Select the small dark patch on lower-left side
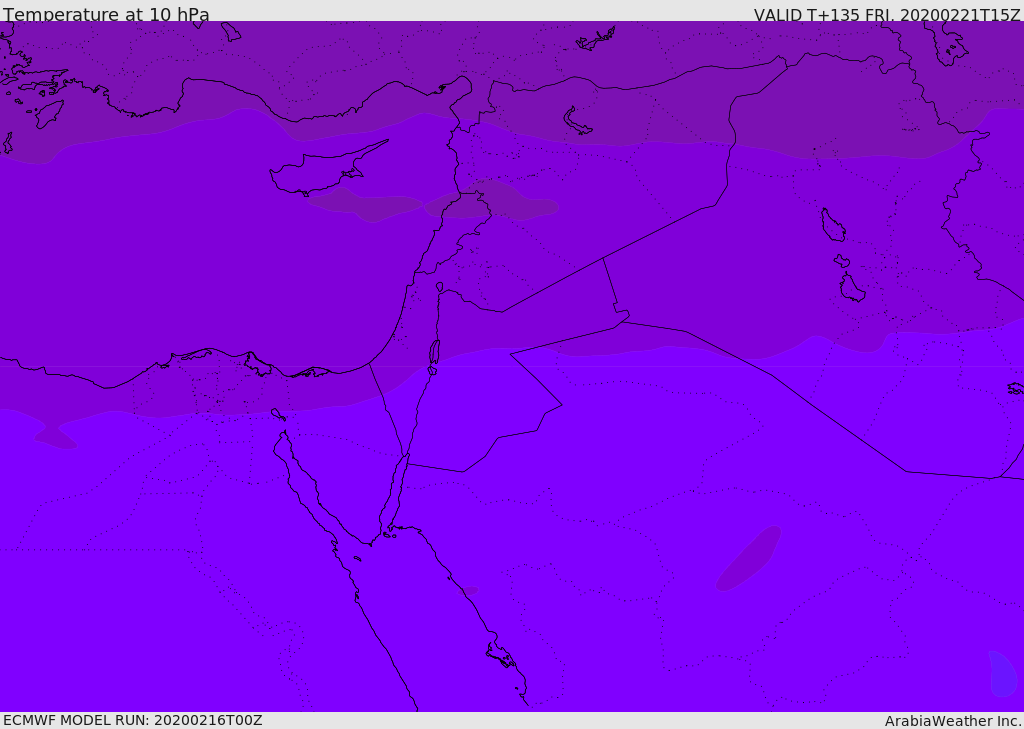 (x=56, y=438)
